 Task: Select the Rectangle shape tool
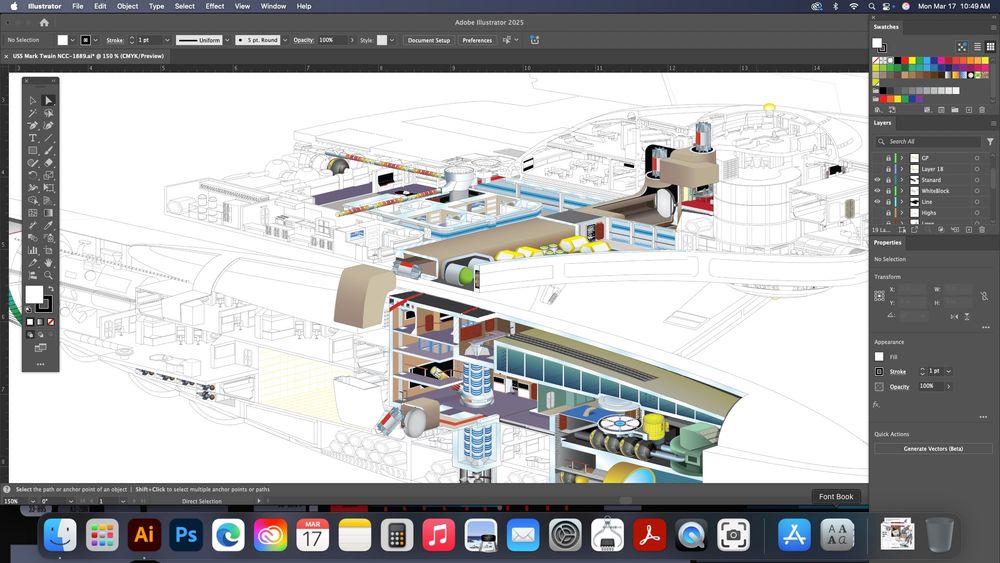(33, 151)
